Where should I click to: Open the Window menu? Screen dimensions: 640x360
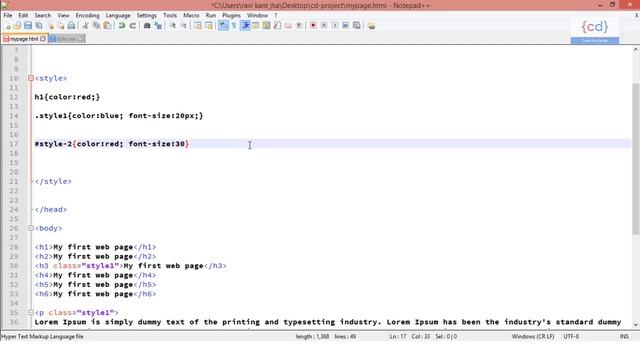tap(257, 16)
